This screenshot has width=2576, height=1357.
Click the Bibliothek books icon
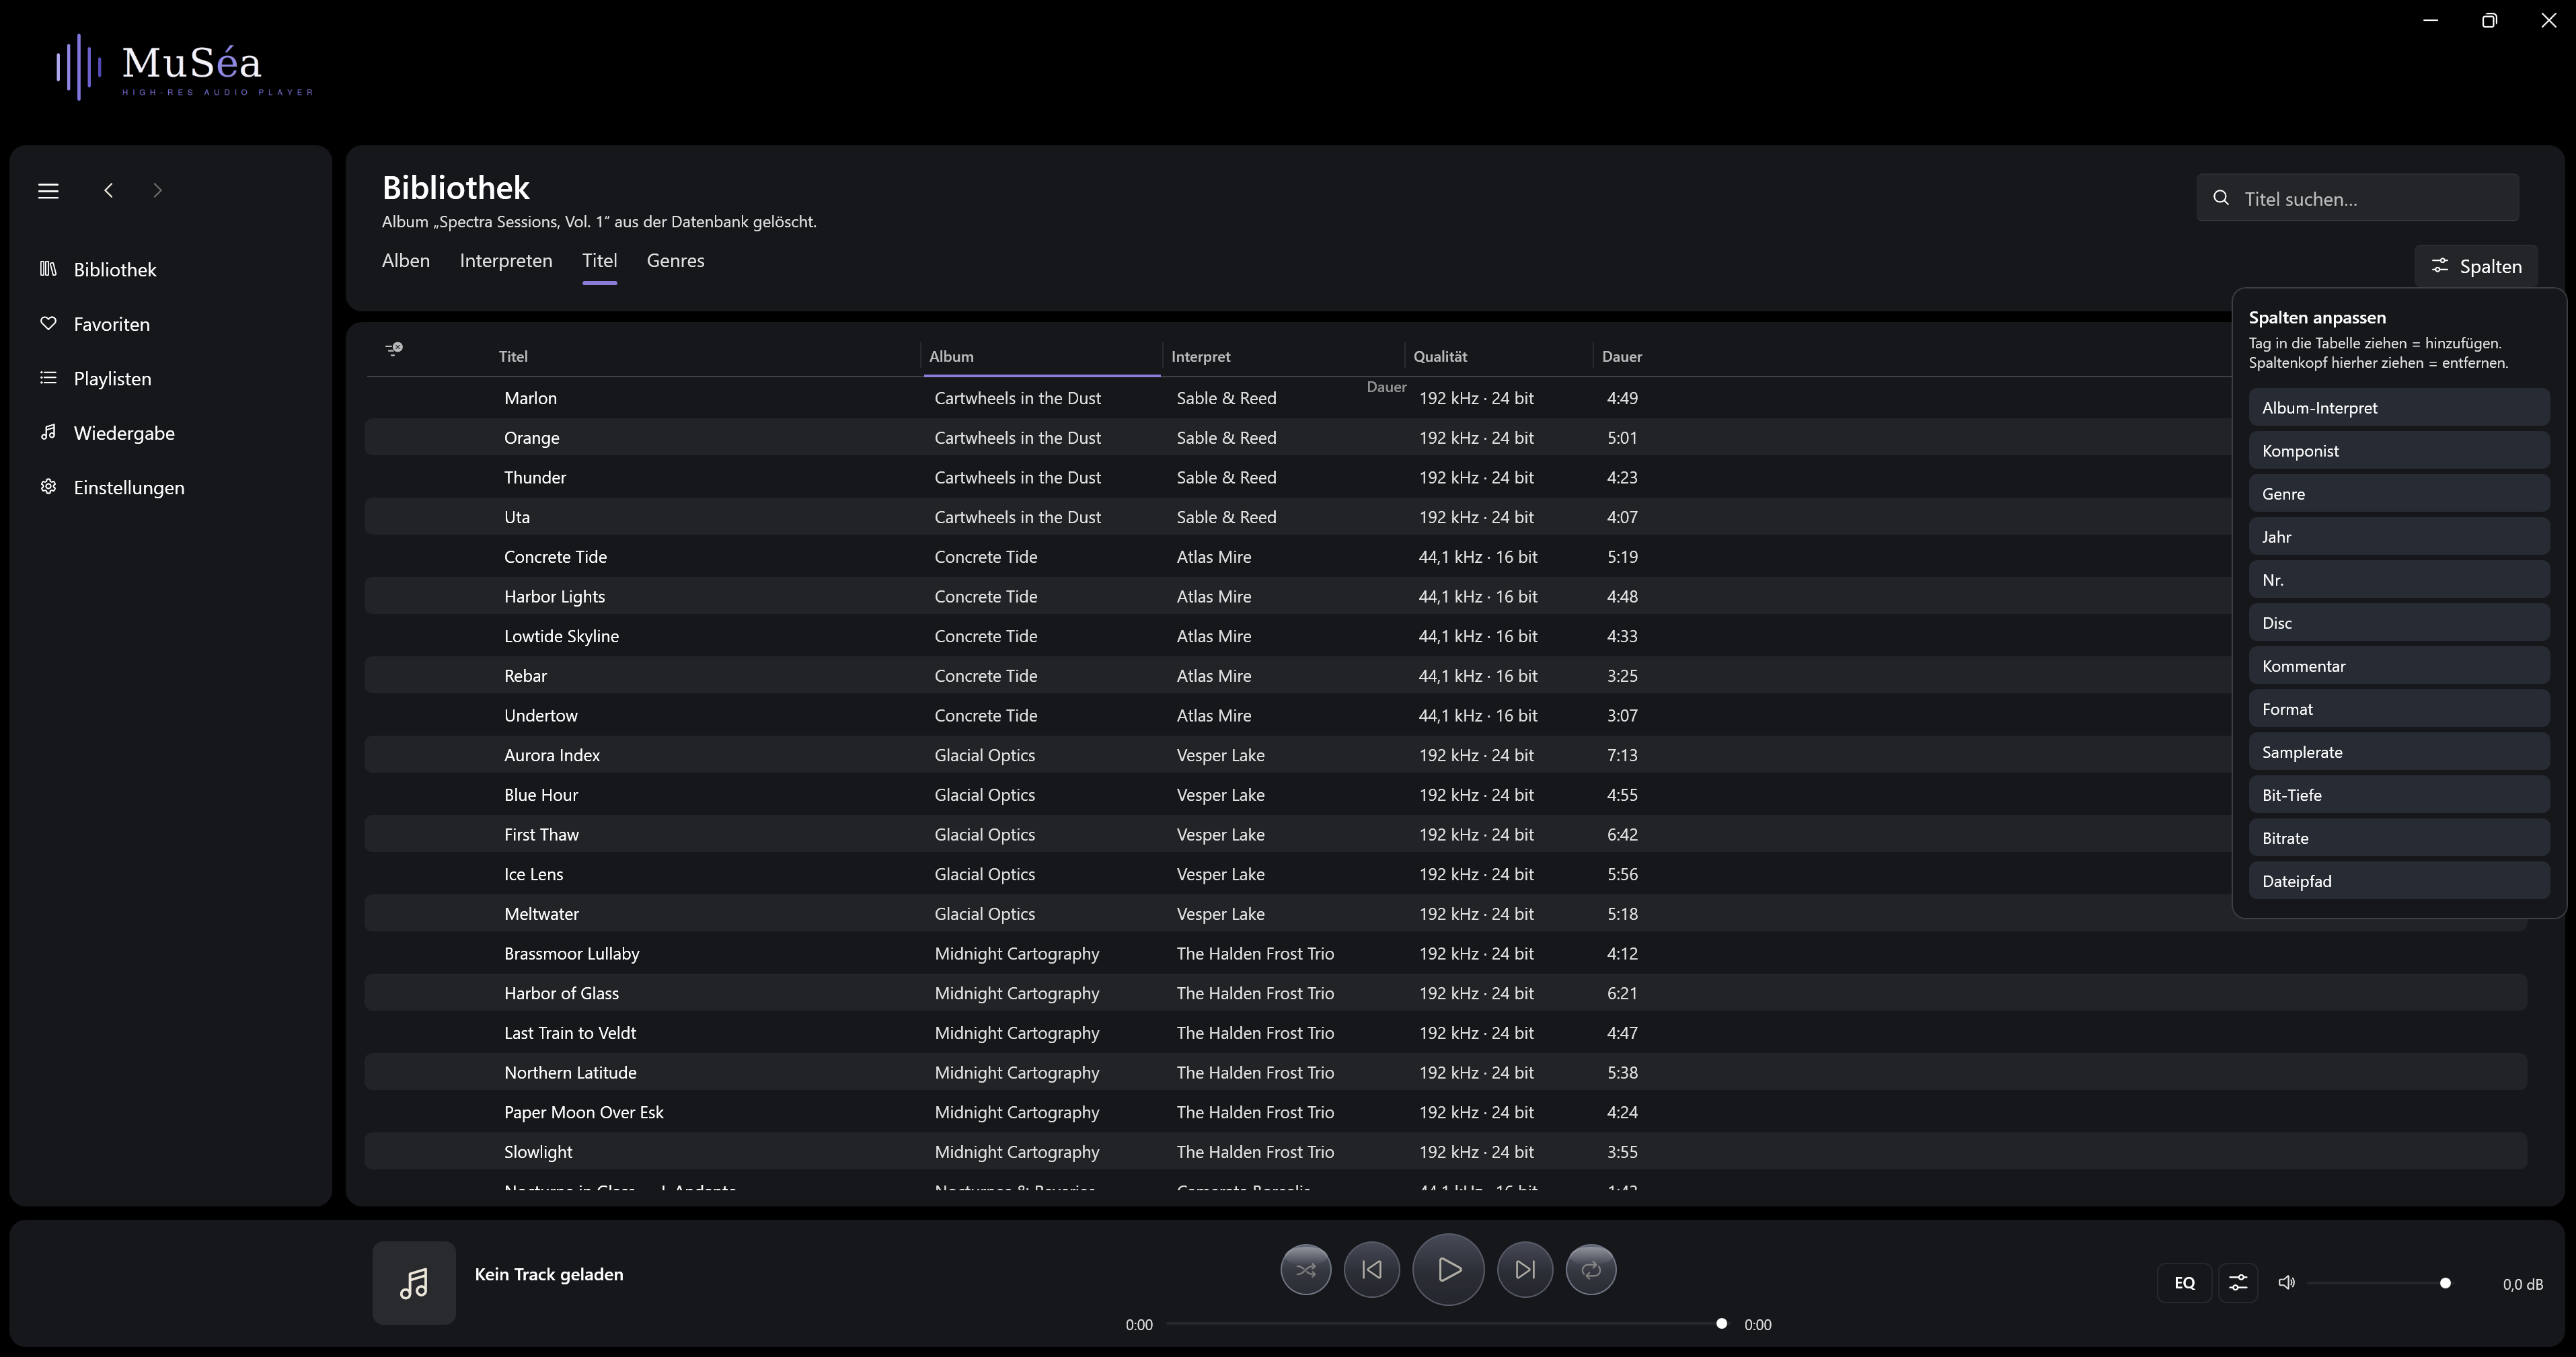48,268
